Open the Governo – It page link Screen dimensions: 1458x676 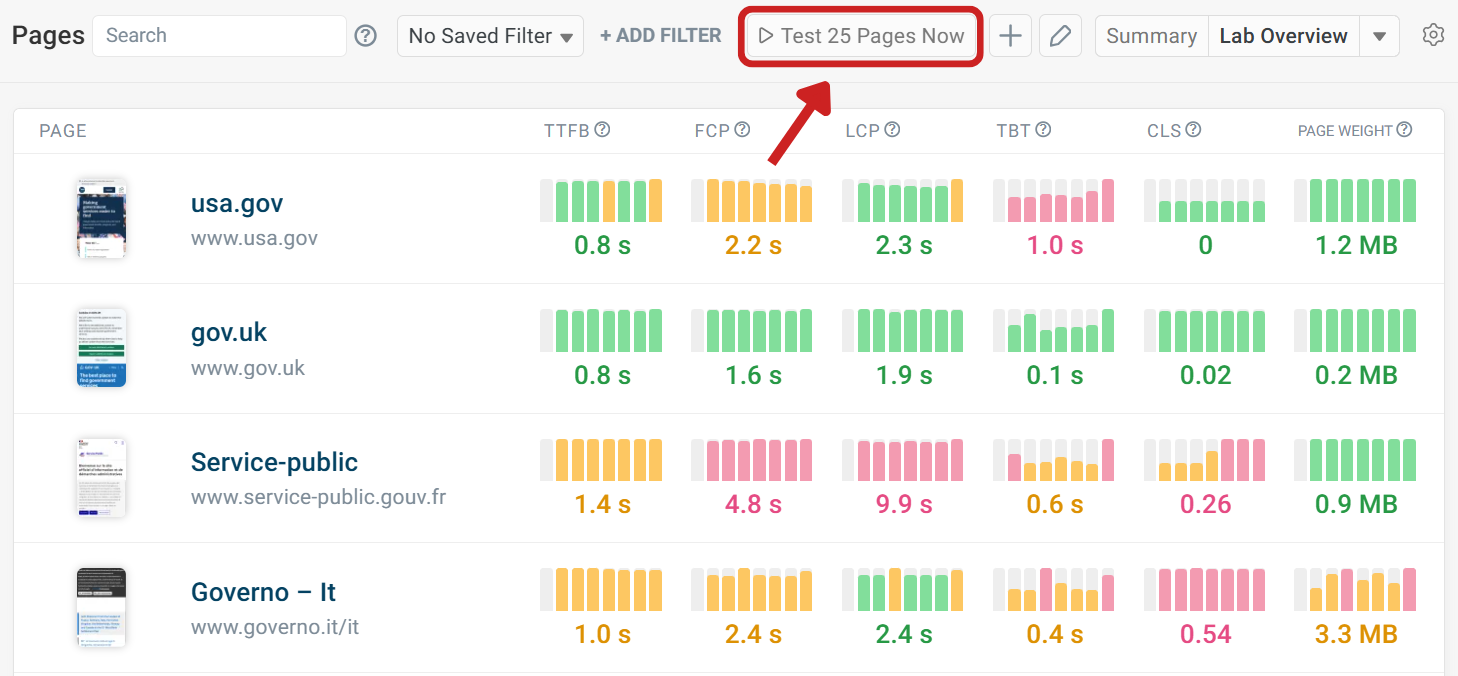tap(263, 592)
